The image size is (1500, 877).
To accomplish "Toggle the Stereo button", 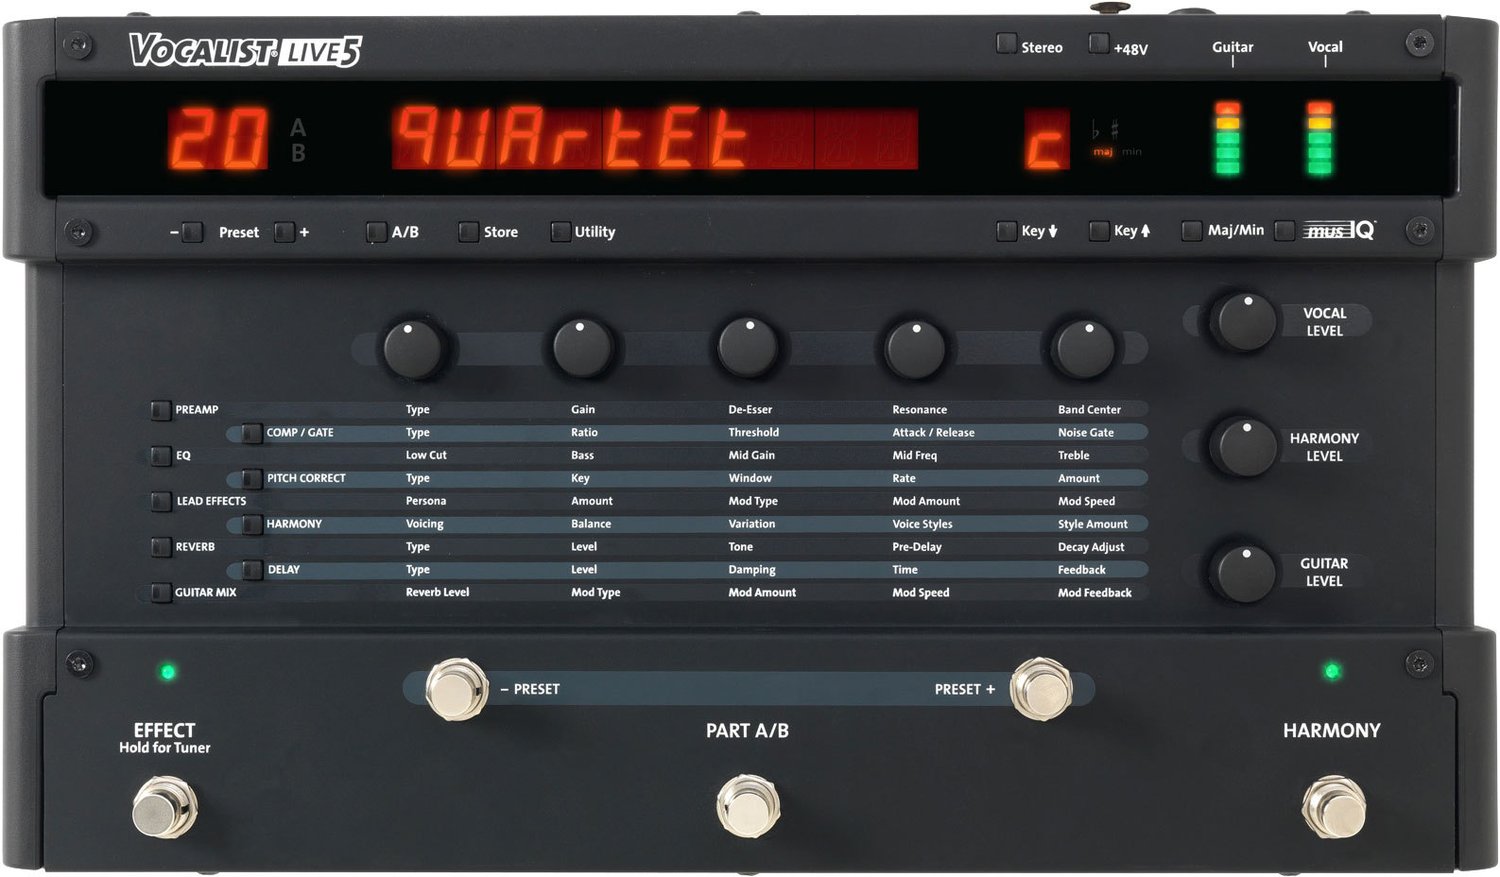I will (x=1006, y=45).
